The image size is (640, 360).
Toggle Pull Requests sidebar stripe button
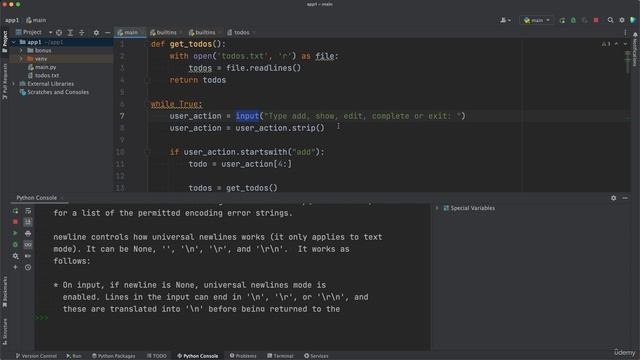click(4, 81)
